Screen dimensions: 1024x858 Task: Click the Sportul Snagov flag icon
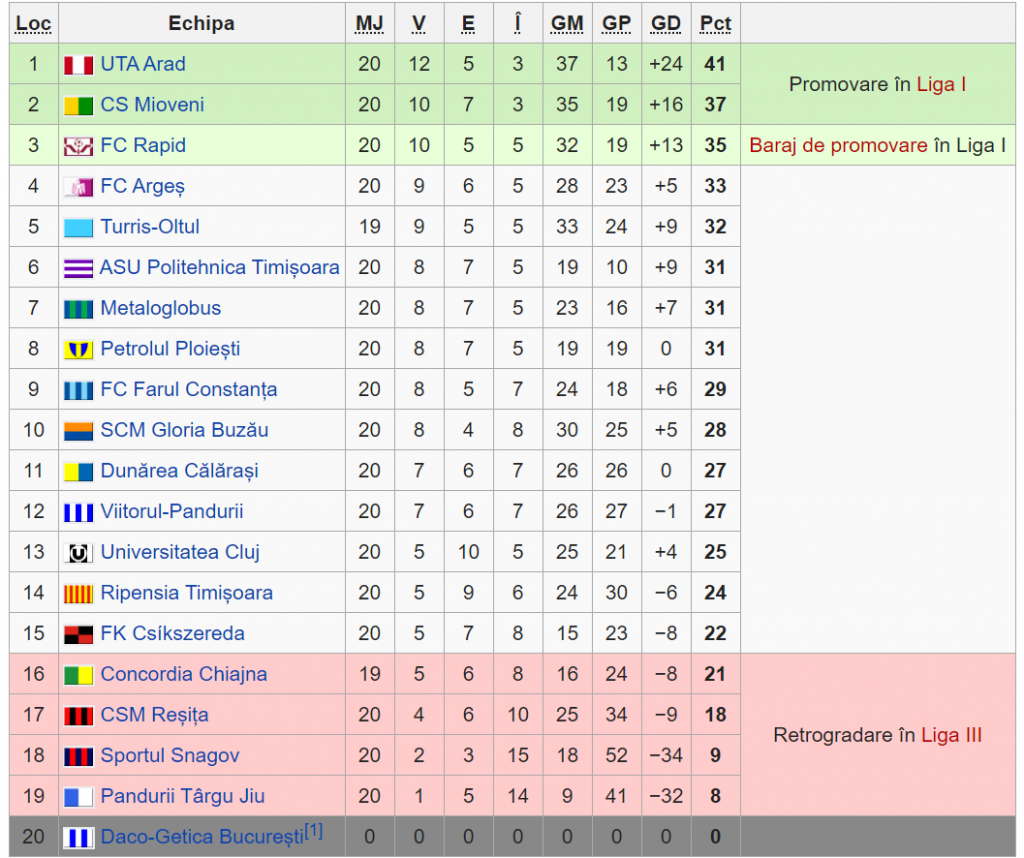pyautogui.click(x=78, y=757)
